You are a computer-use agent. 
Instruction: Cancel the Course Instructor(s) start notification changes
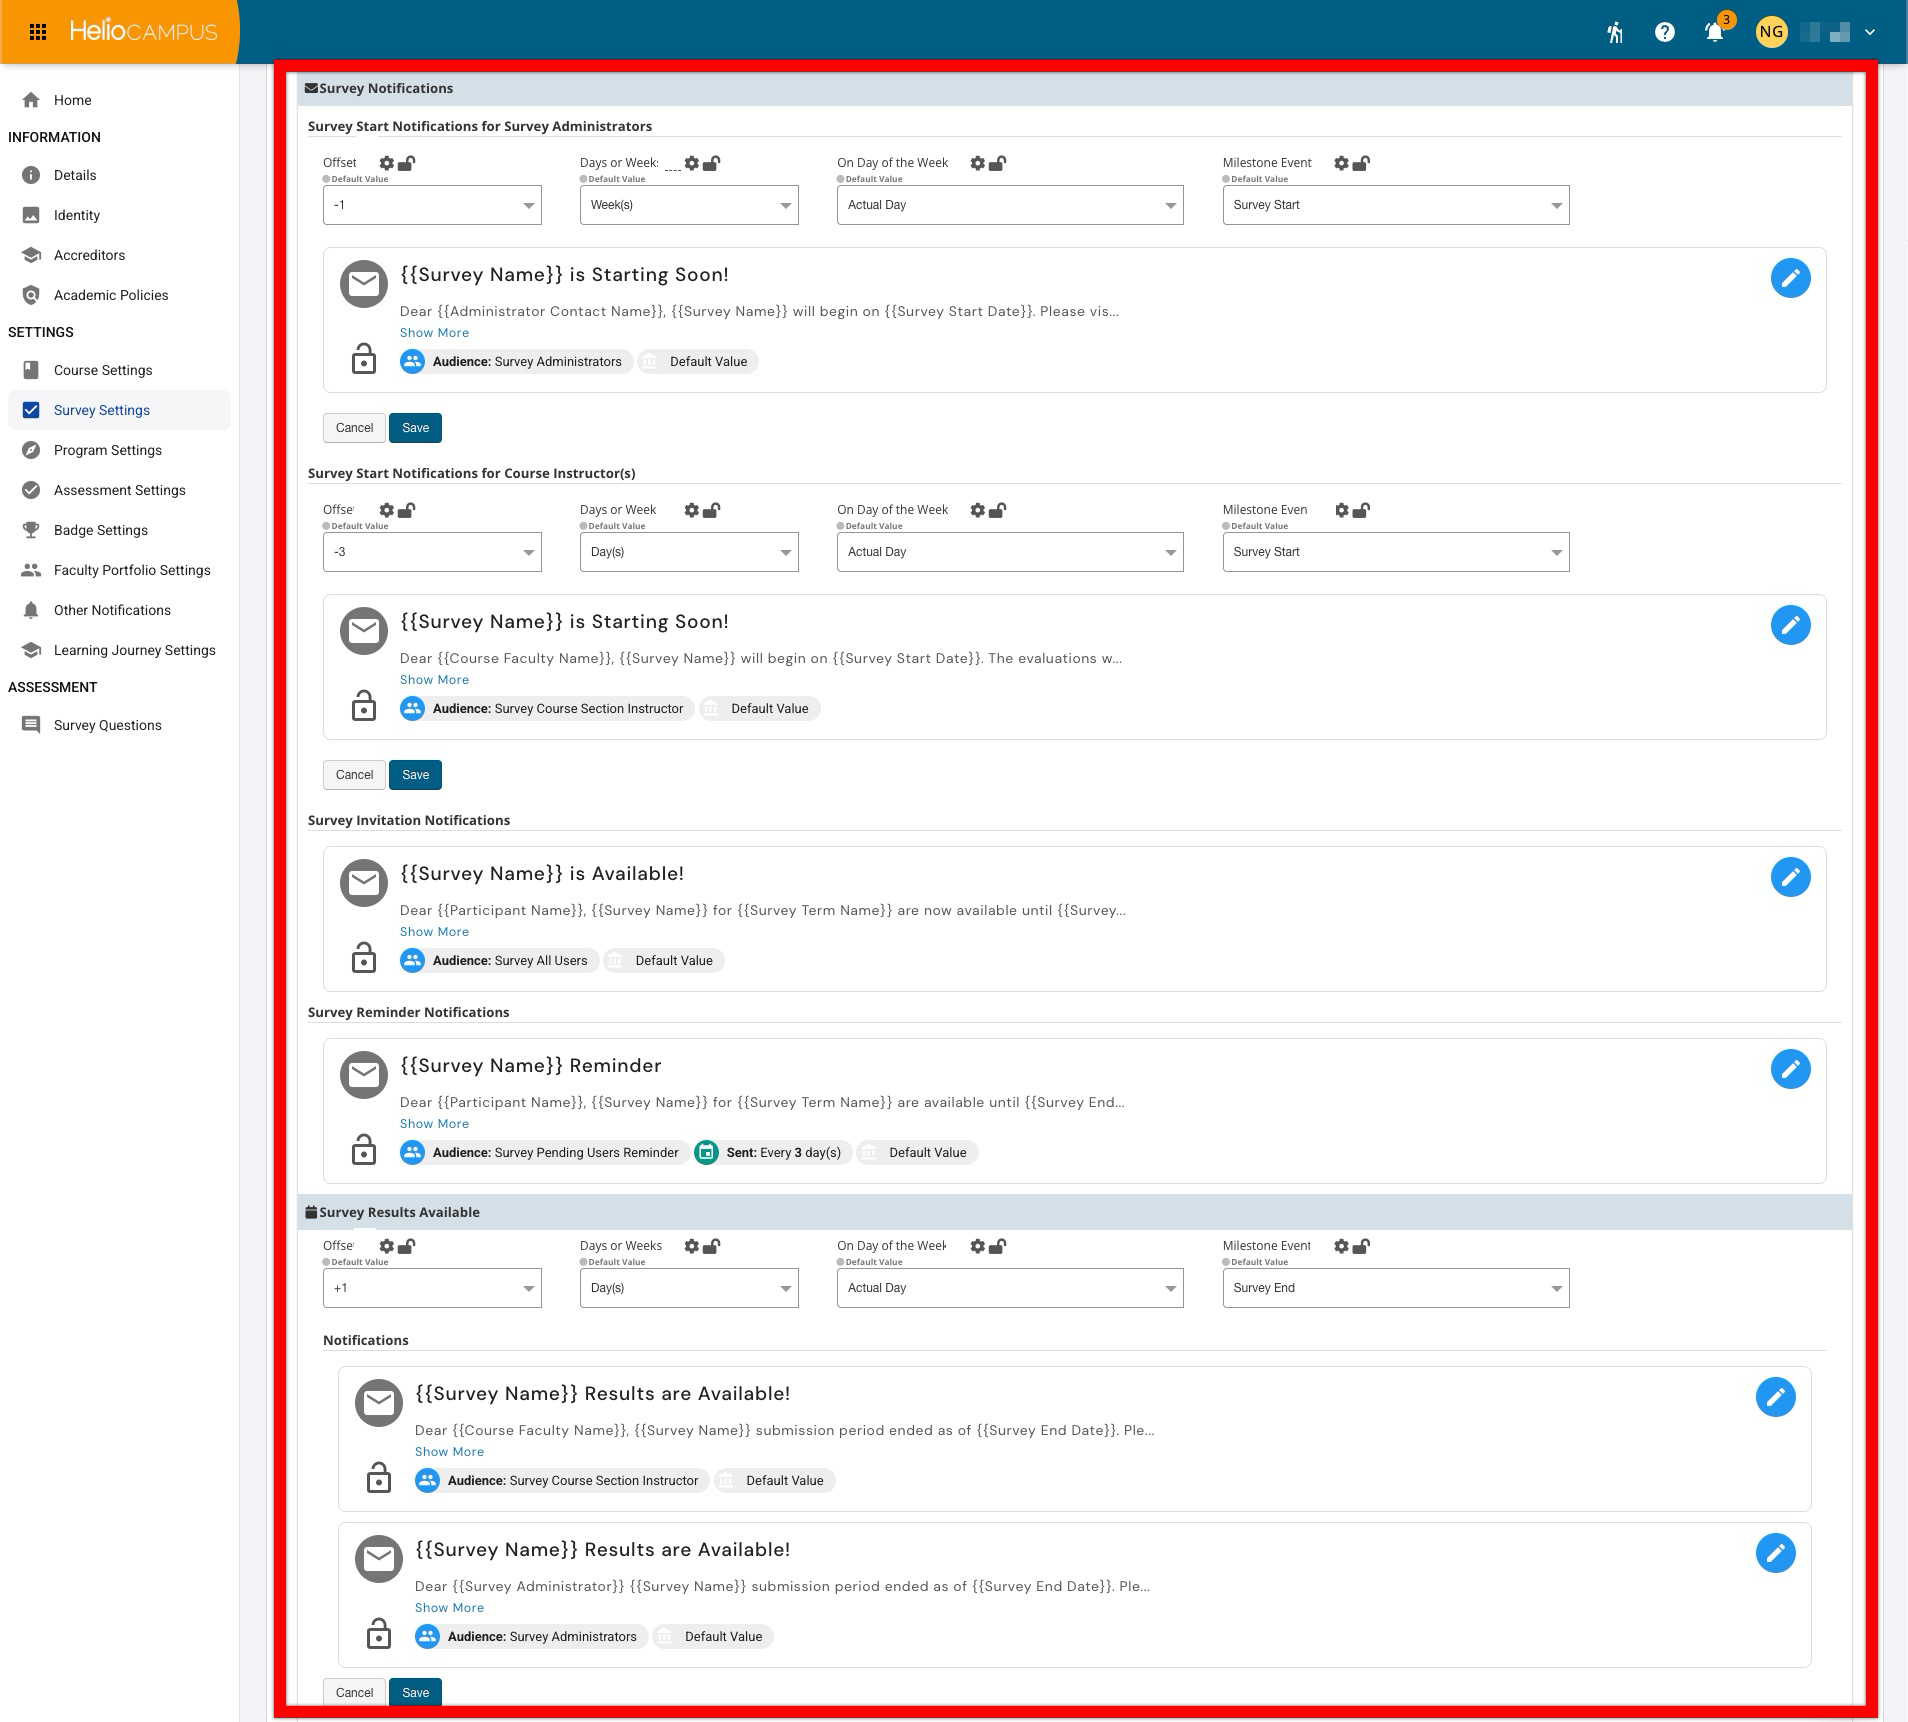point(354,775)
